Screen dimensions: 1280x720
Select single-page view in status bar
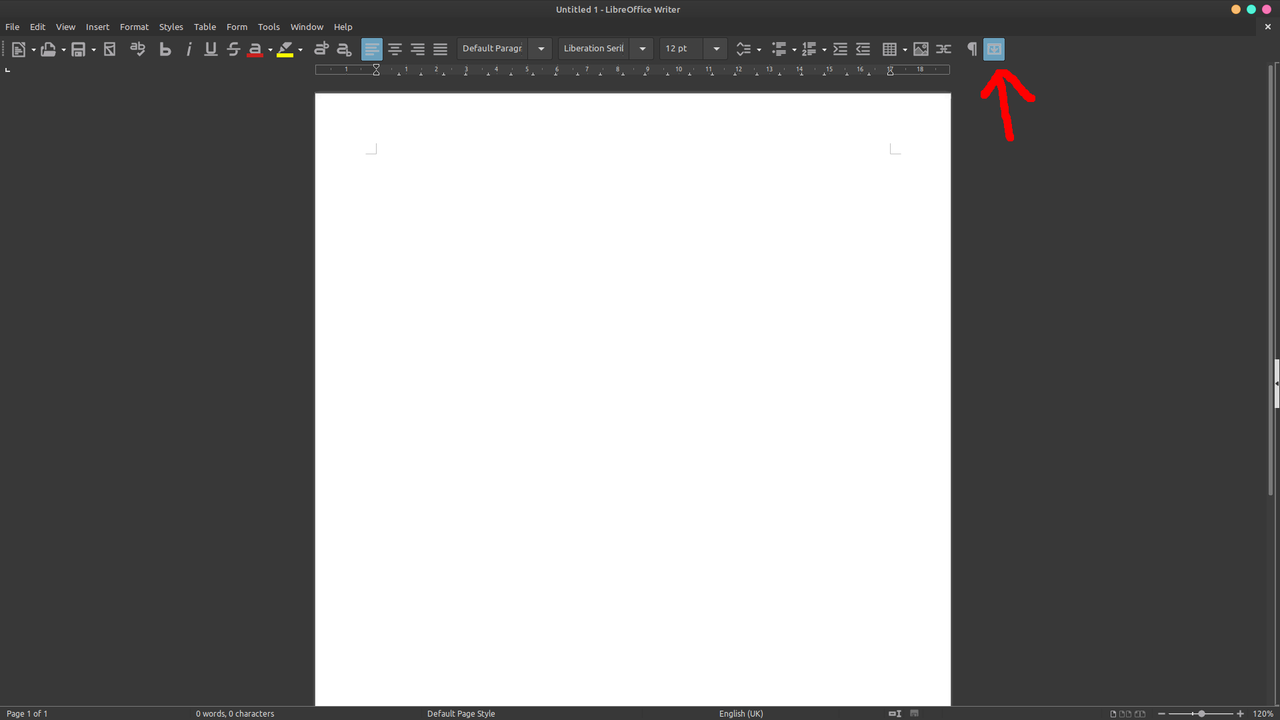coord(1114,714)
